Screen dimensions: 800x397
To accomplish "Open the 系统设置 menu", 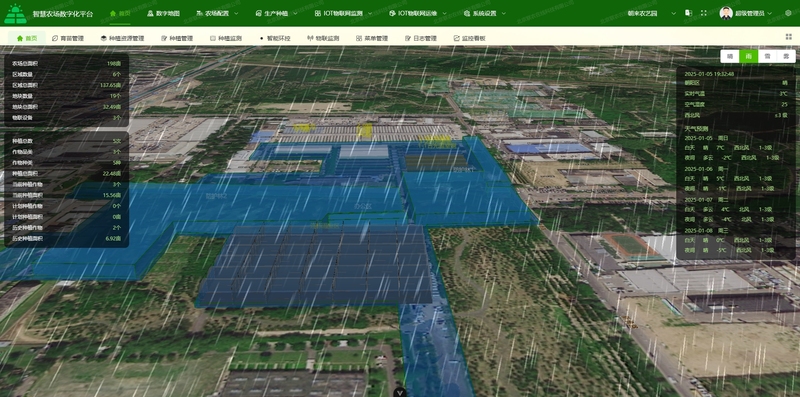I will 485,14.
